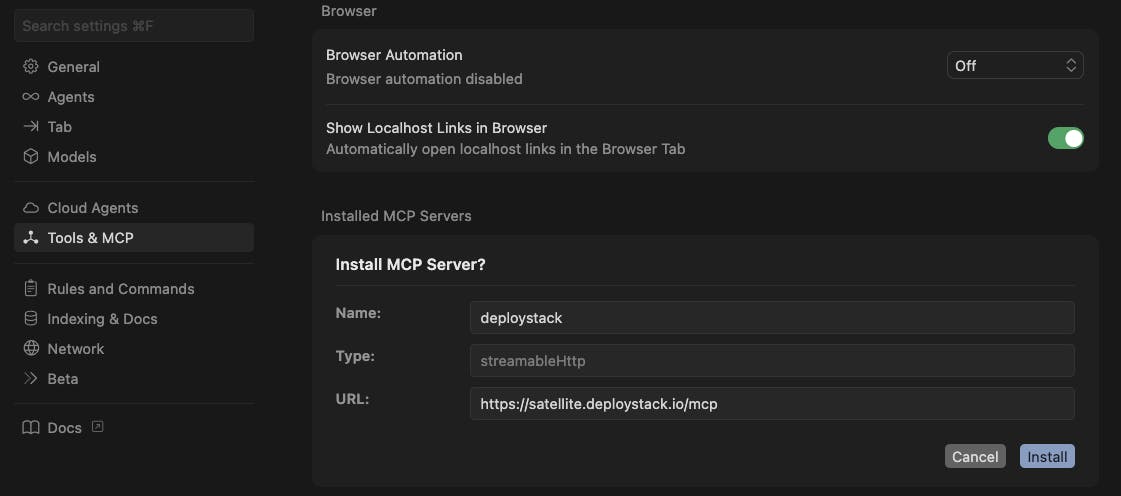This screenshot has height=496, width=1121.
Task: Select Tools & MCP sidebar item
Action: coord(134,238)
